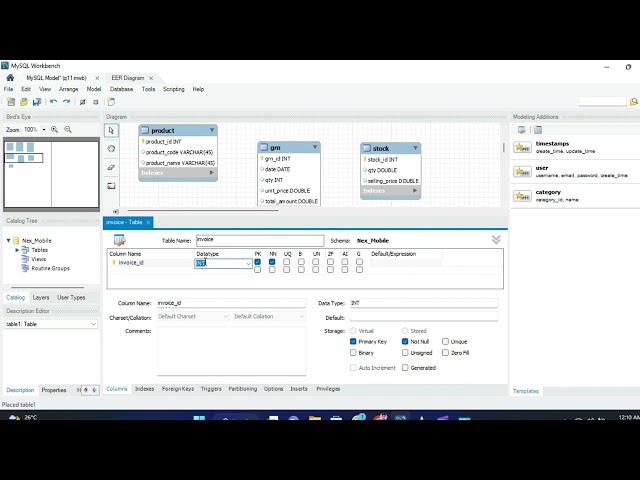Click the Home icon tab
640x480 pixels.
pos(10,78)
